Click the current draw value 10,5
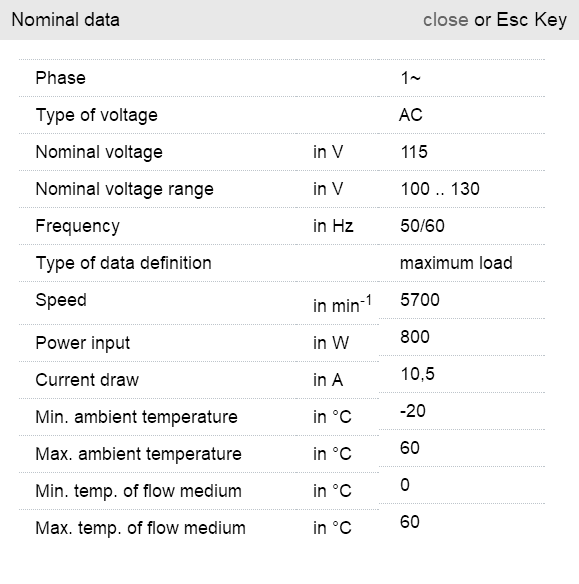Screen dimensions: 579x584 (x=417, y=374)
